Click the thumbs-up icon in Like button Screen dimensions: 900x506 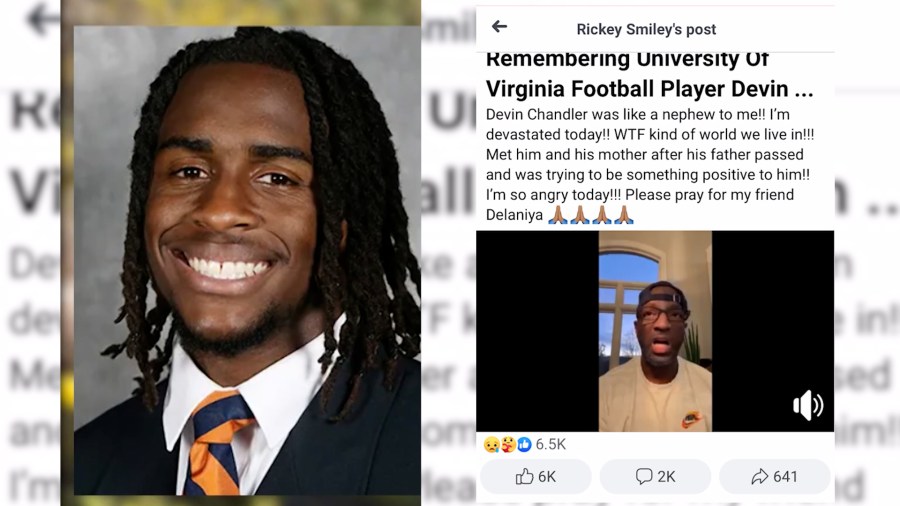(x=524, y=476)
